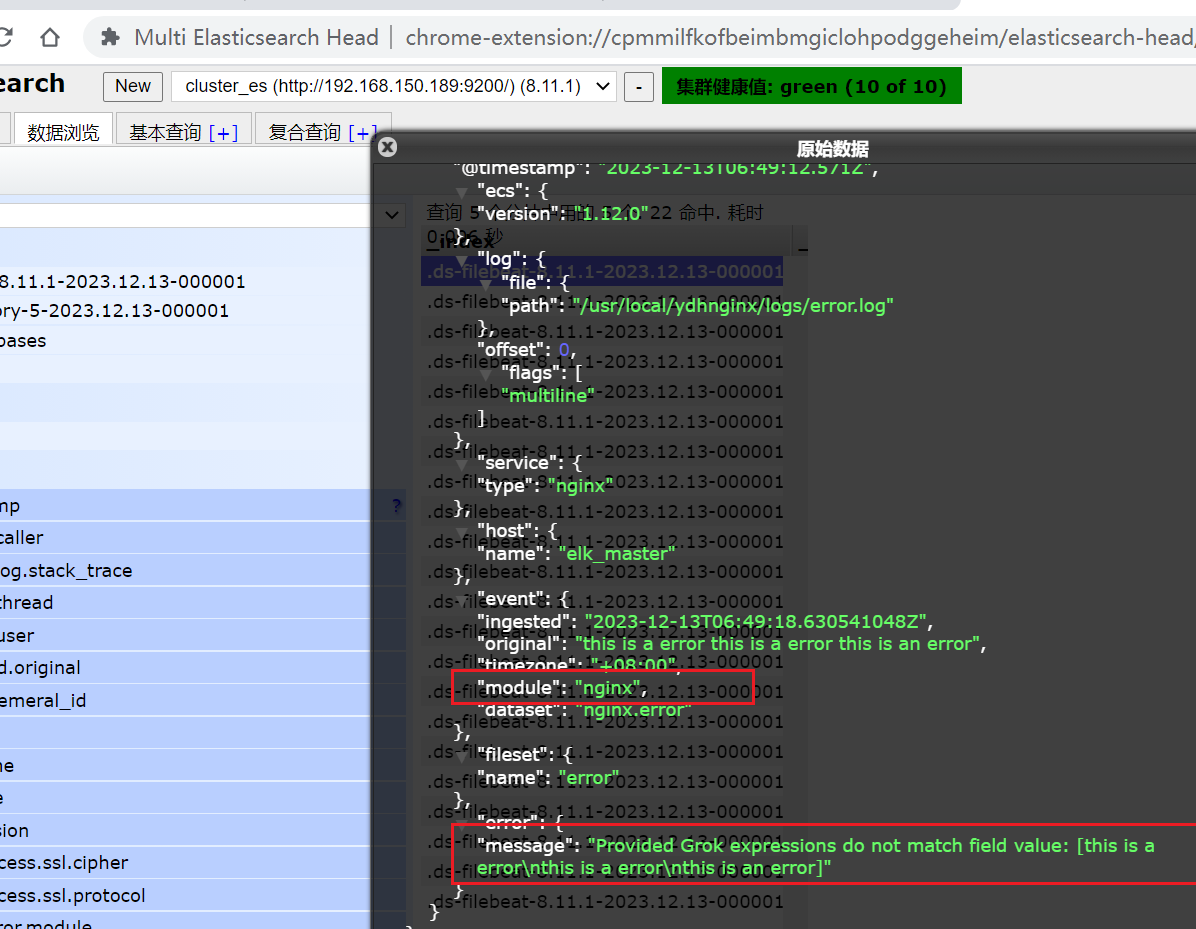Click the extension puzzle-piece icon
The image size is (1196, 929).
coord(110,37)
